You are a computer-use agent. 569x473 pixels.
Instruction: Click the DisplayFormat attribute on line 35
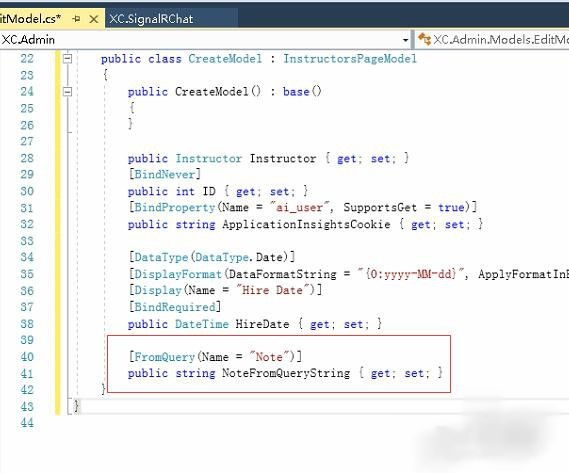178,274
